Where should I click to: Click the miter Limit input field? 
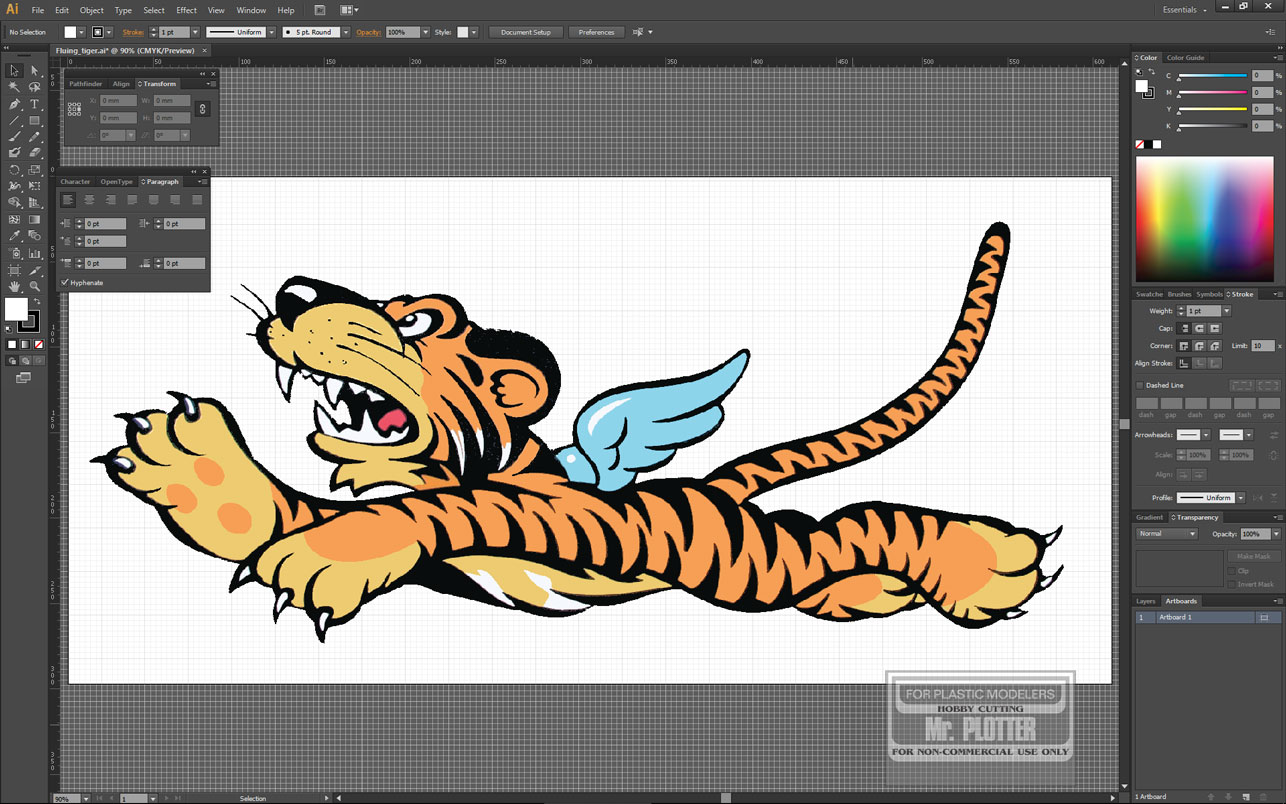(x=1263, y=346)
